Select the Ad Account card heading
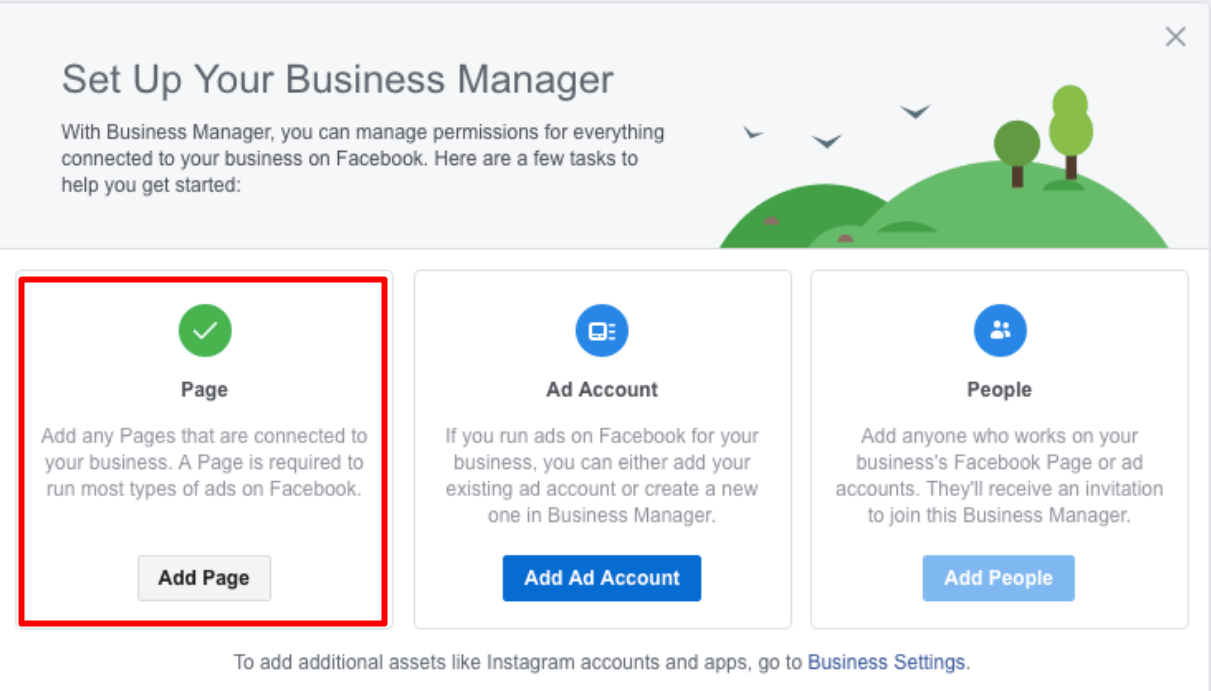 pyautogui.click(x=602, y=390)
